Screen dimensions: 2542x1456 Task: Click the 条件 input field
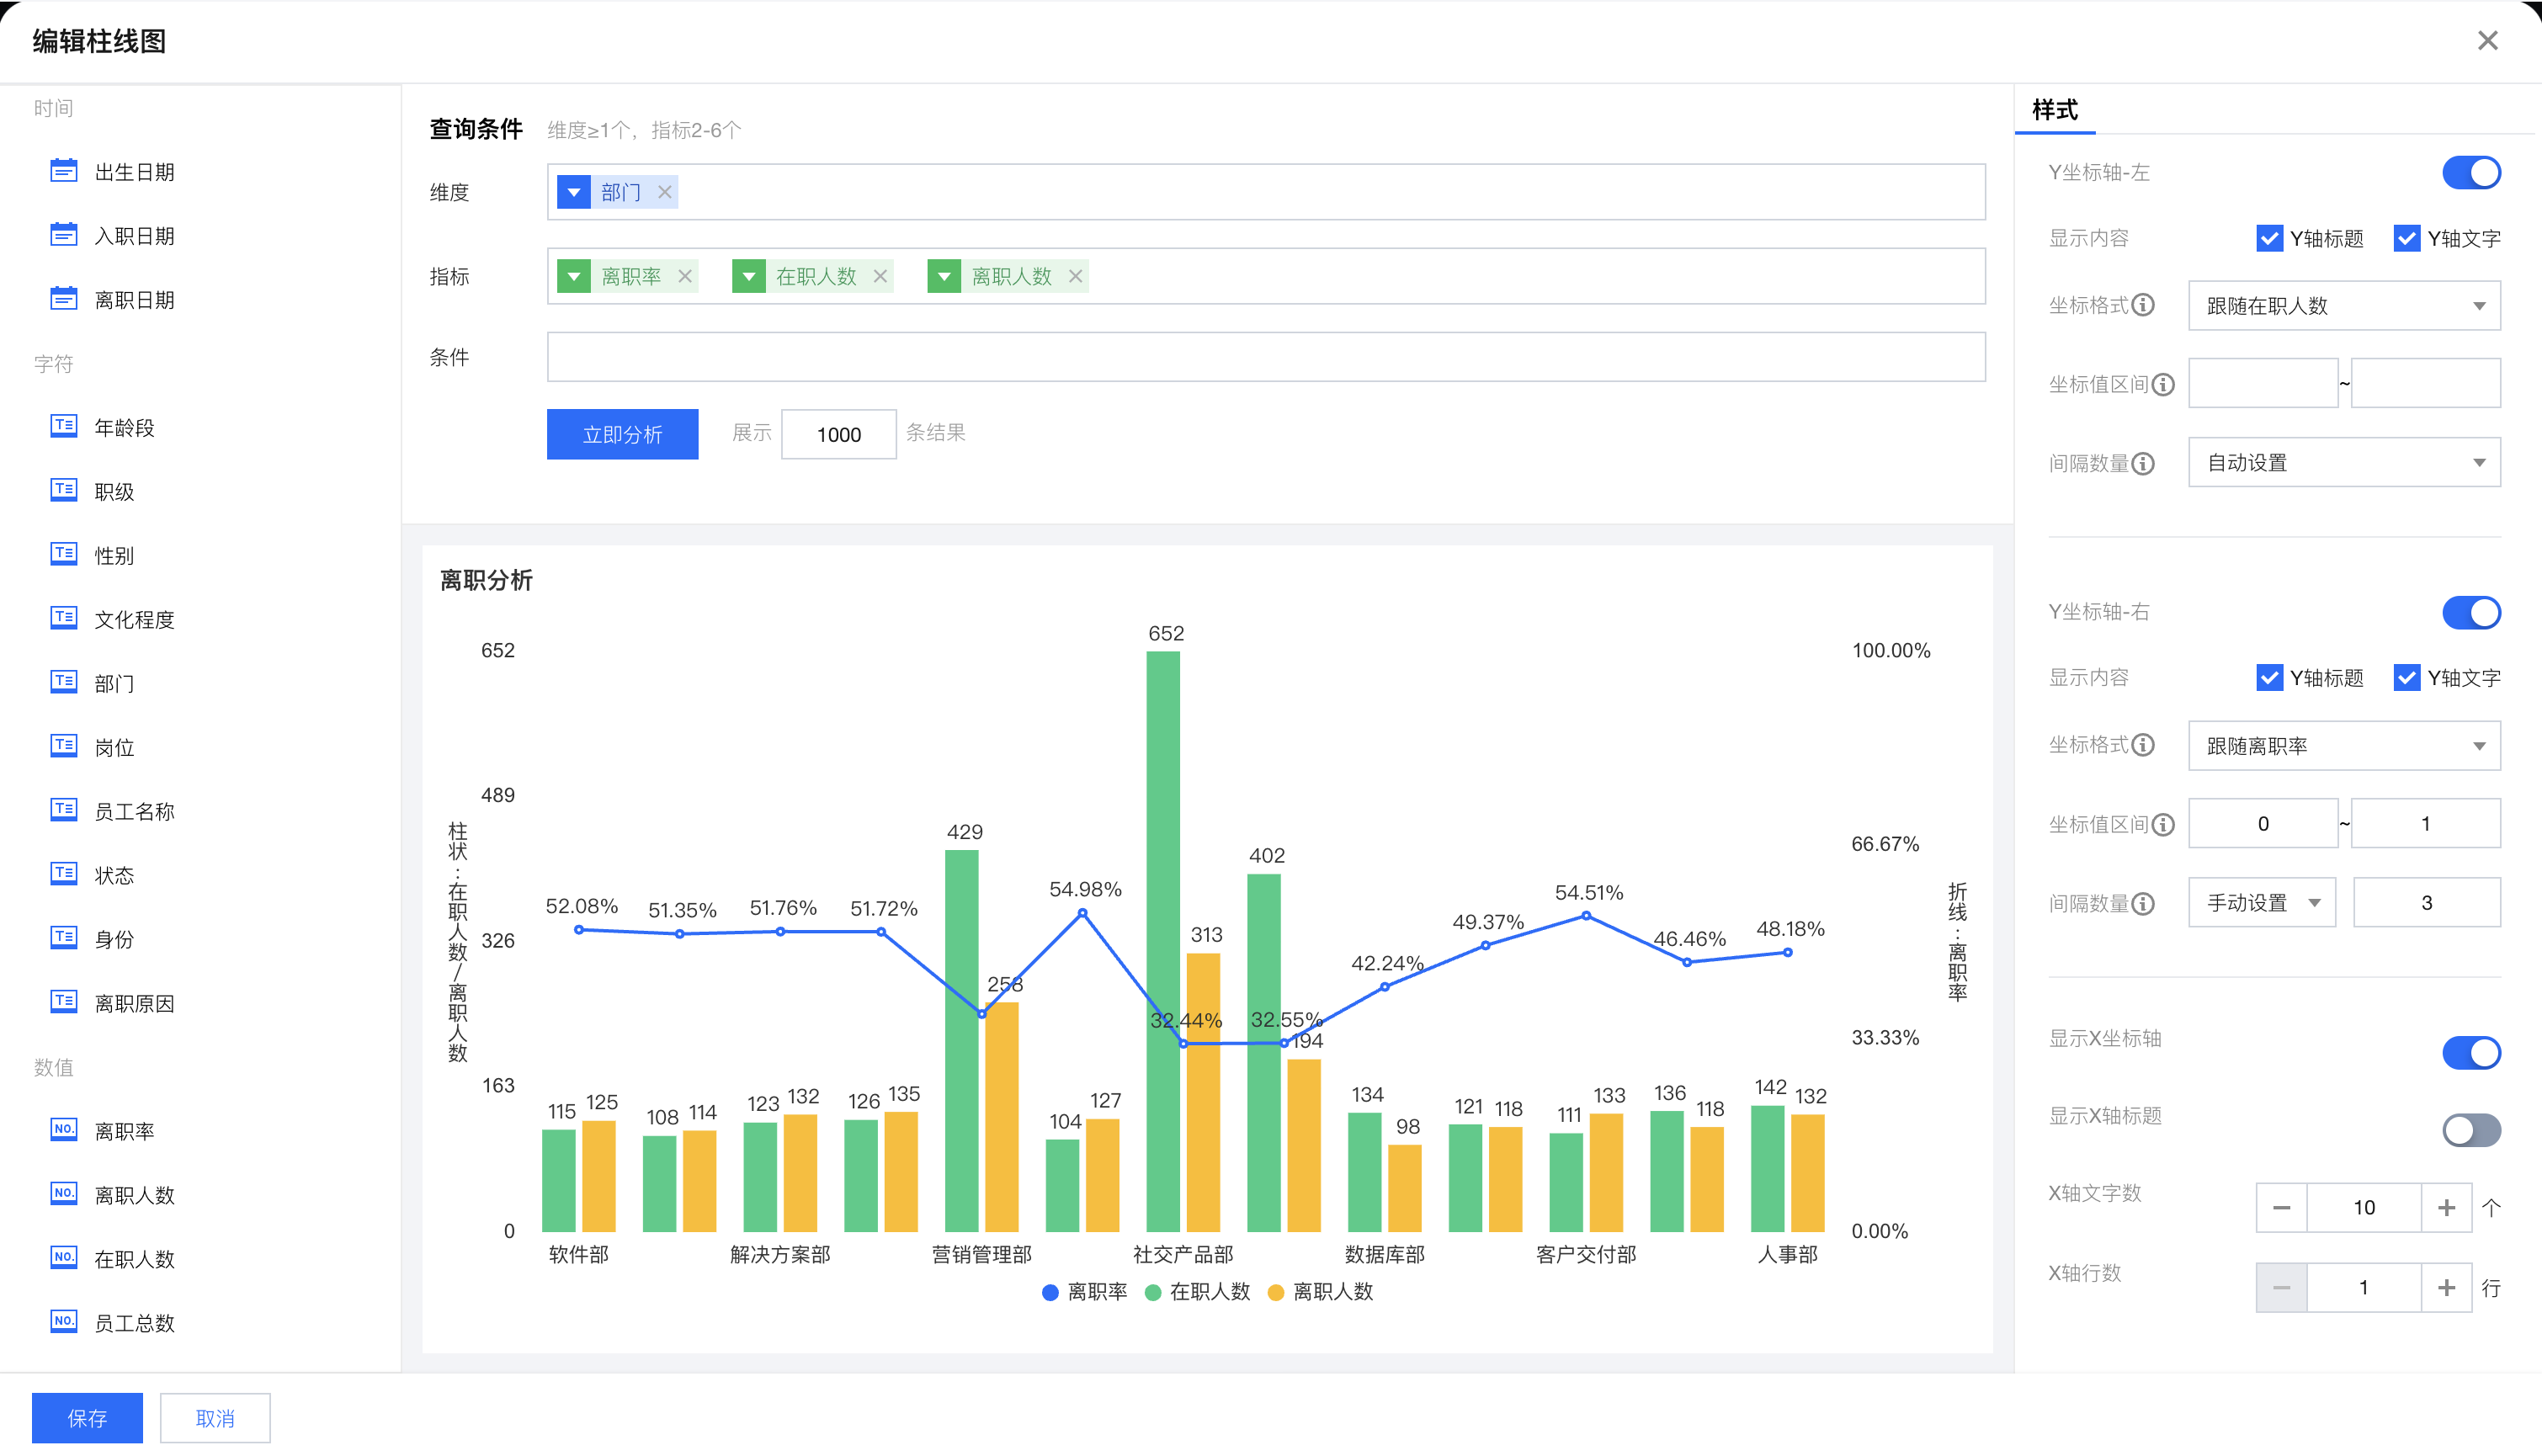pos(1265,357)
